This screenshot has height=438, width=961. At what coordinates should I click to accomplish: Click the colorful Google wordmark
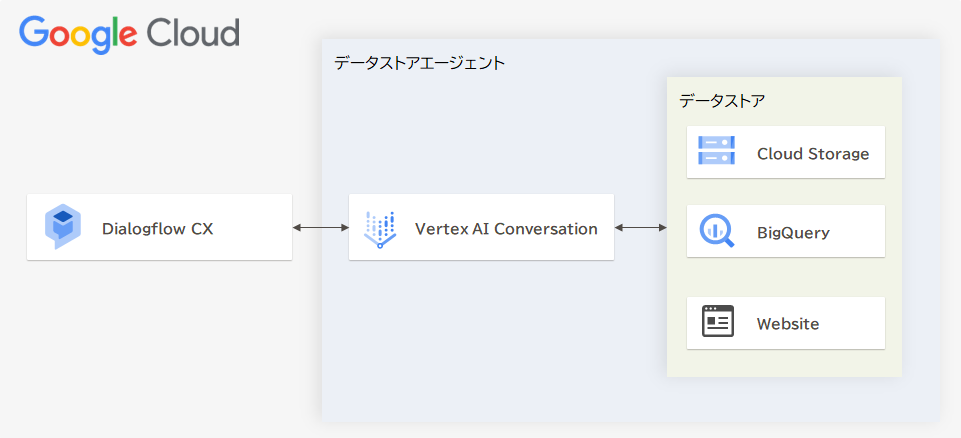tap(78, 33)
